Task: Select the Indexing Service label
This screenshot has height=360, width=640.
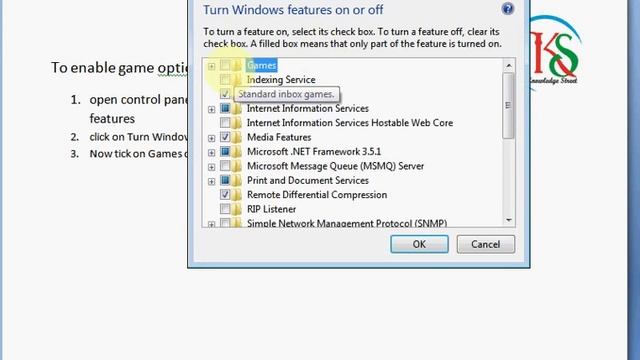Action: (x=281, y=80)
